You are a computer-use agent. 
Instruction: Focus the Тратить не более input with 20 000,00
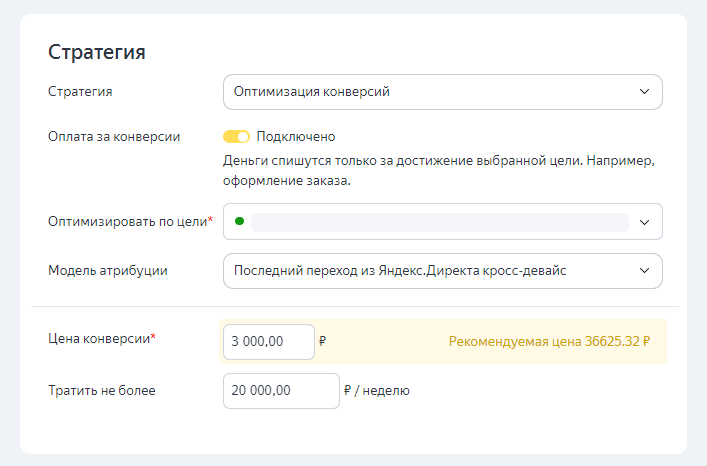pyautogui.click(x=281, y=391)
